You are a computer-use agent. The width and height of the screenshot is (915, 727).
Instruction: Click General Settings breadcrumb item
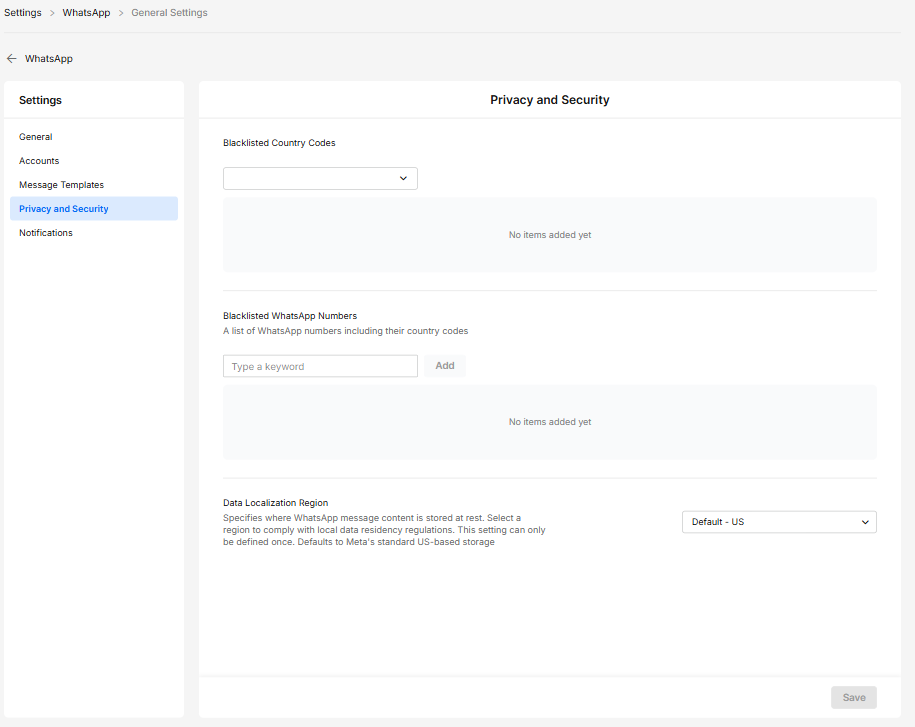click(x=169, y=13)
